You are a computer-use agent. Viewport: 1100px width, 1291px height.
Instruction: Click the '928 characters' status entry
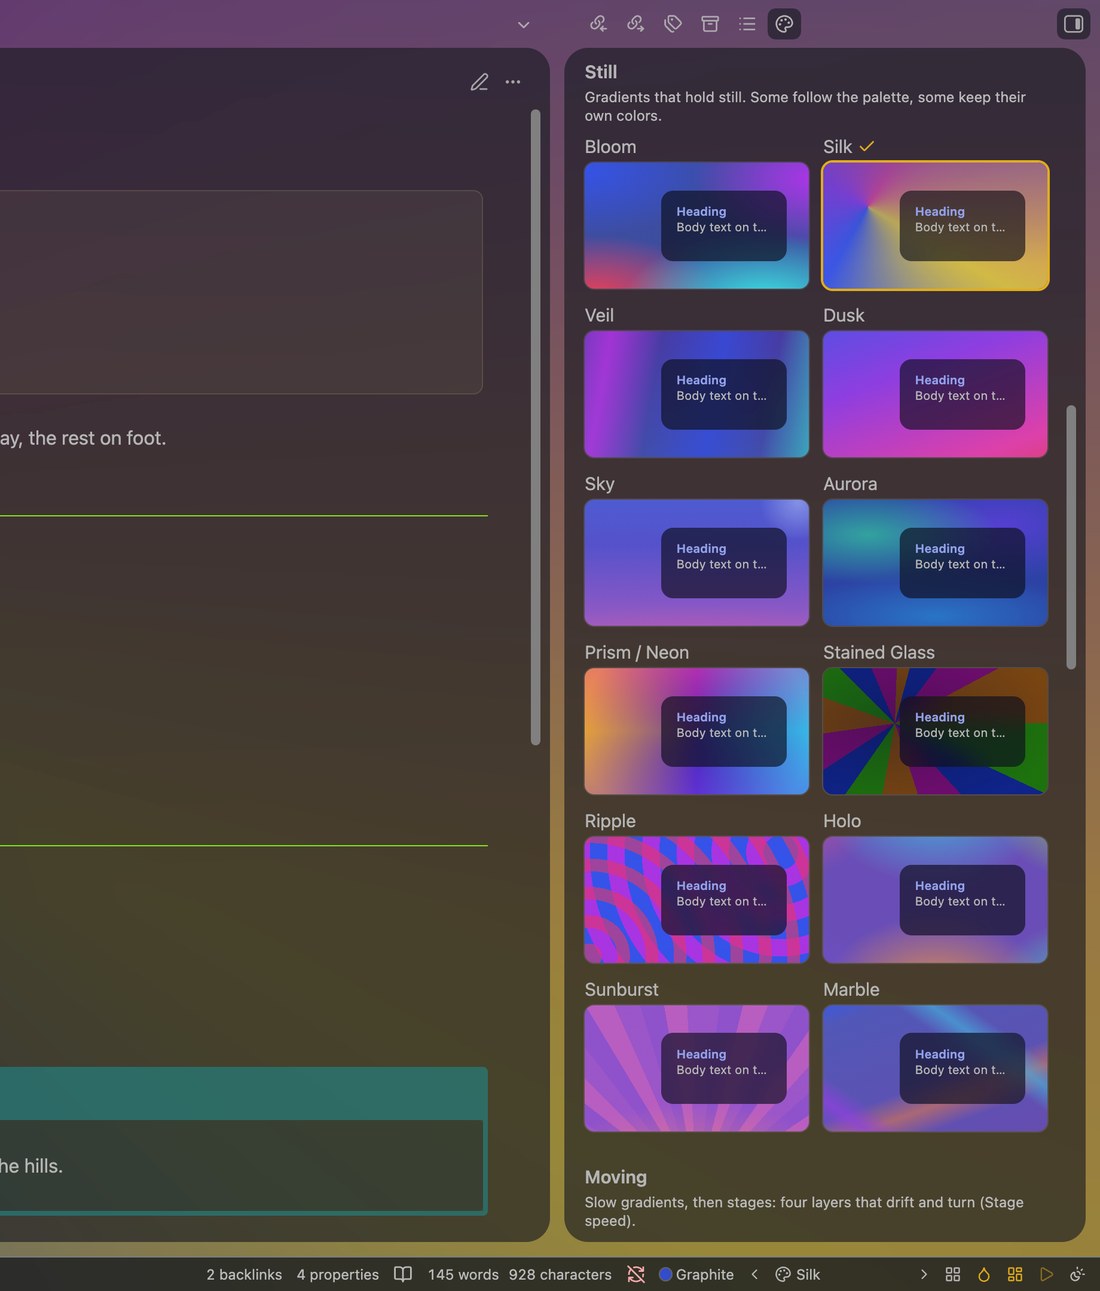[x=560, y=1274]
